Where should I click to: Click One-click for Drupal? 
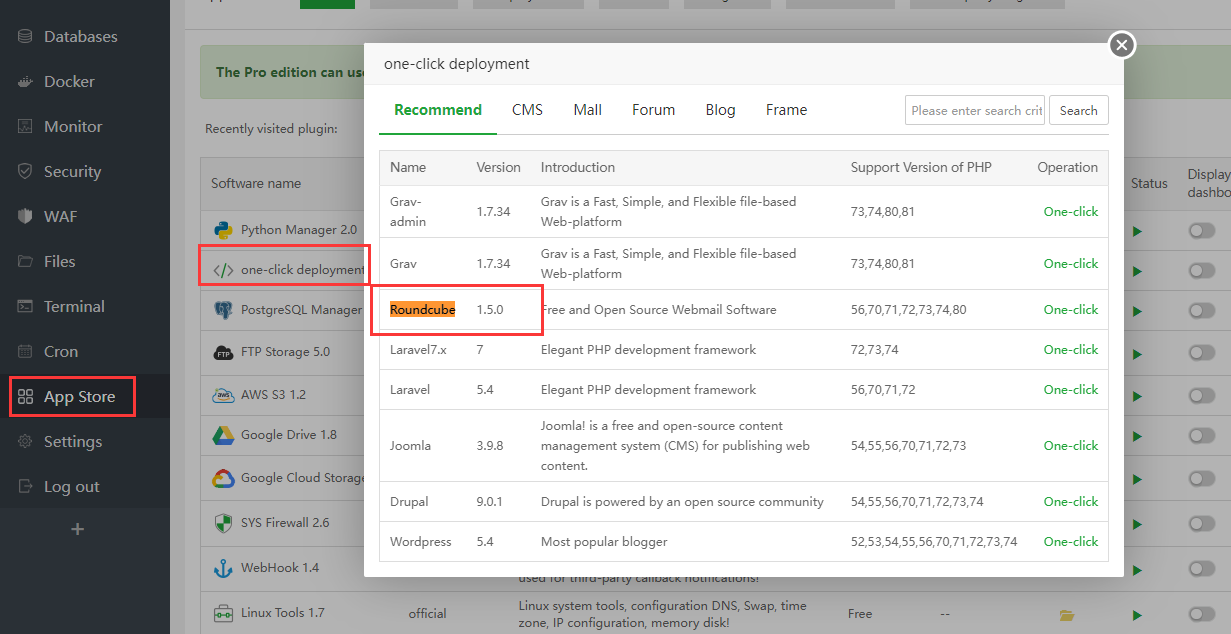(1070, 501)
